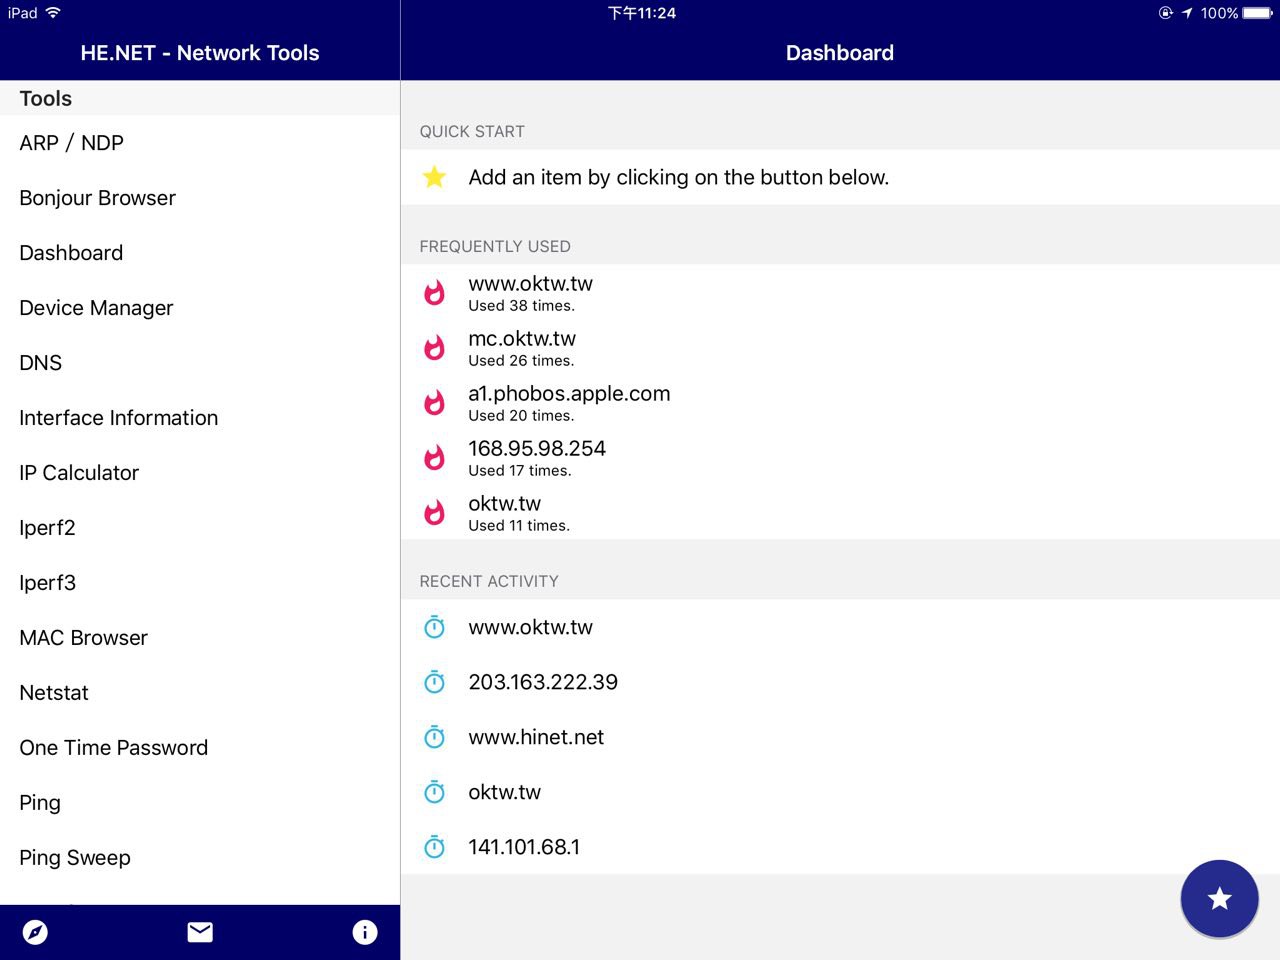Screen dimensions: 1280x960
Task: Tap the Wi-Fi status icon
Action: [x=53, y=13]
